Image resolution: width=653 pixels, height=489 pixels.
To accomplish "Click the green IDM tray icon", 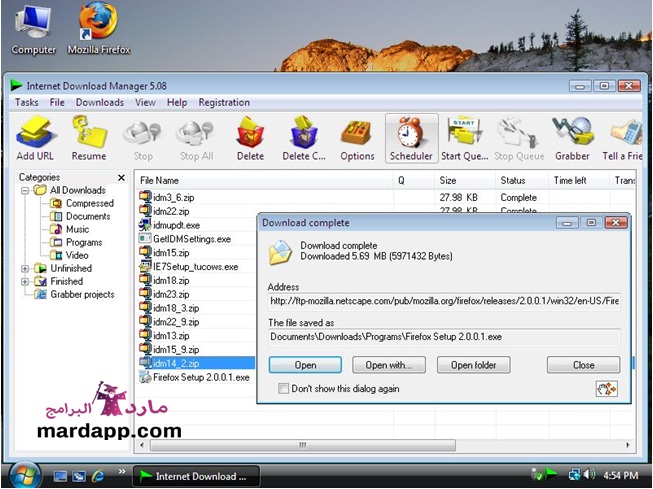I will (551, 474).
